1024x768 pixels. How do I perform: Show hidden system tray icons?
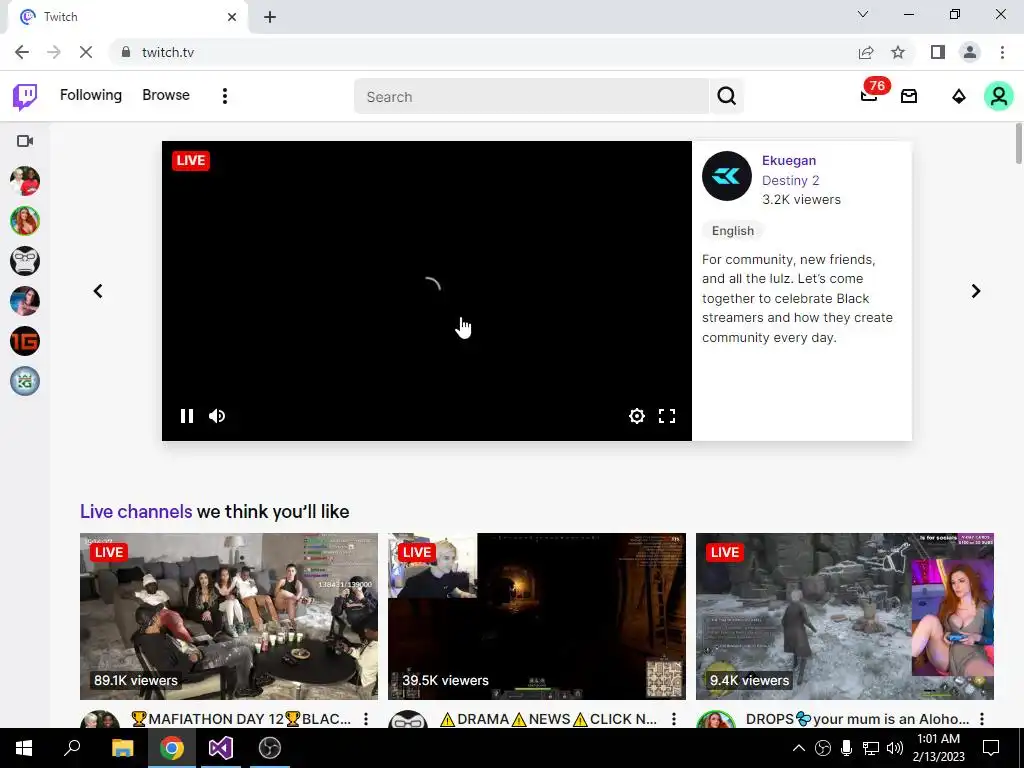(799, 748)
